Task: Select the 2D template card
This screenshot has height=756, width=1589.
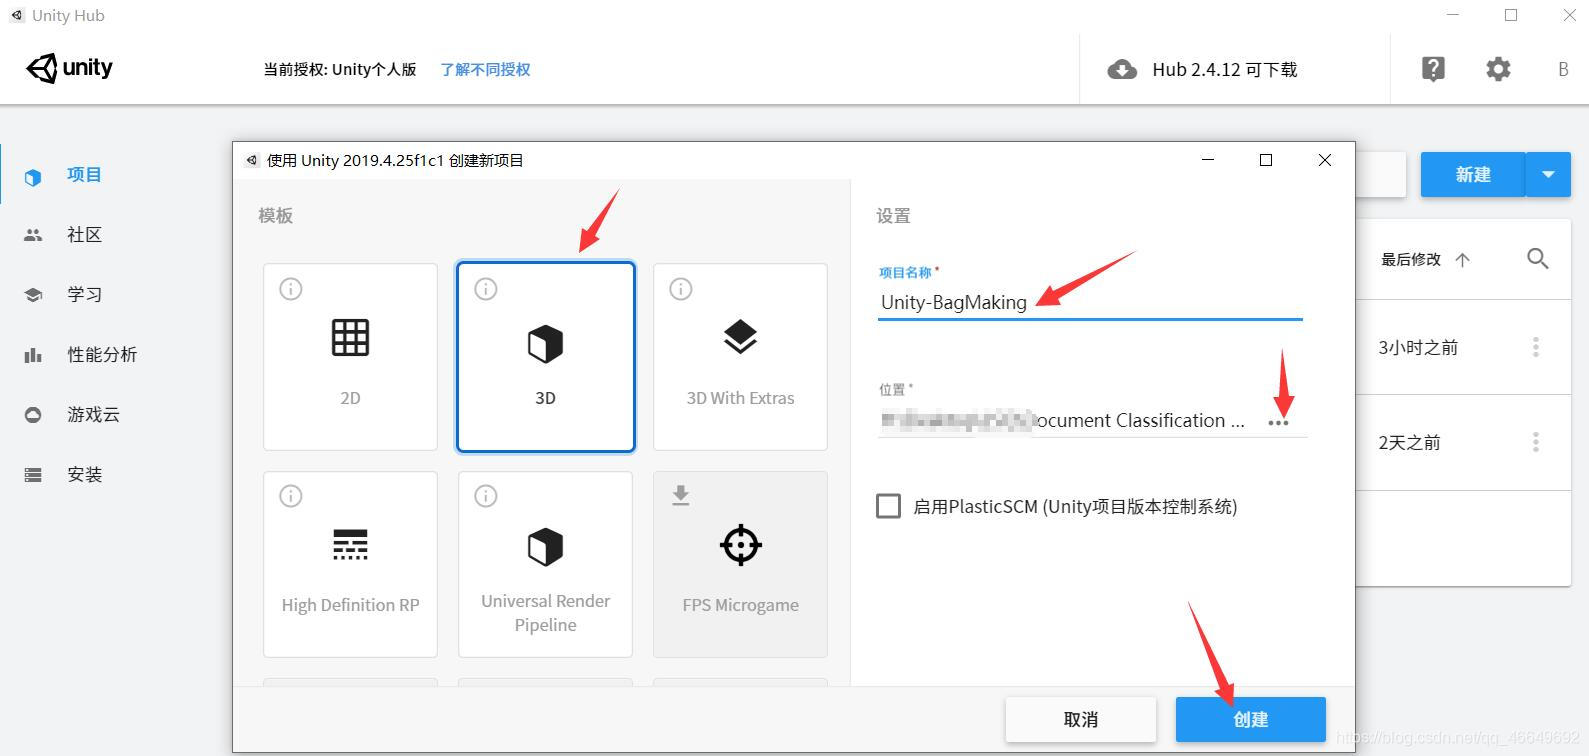Action: tap(350, 357)
